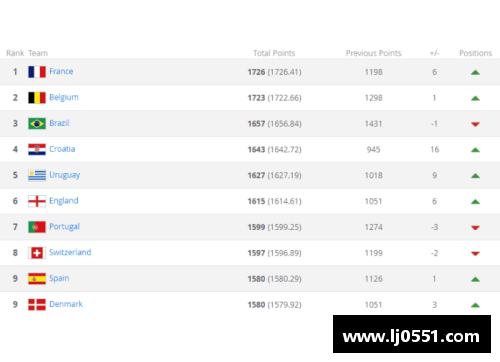Click the France flag icon

[37, 72]
